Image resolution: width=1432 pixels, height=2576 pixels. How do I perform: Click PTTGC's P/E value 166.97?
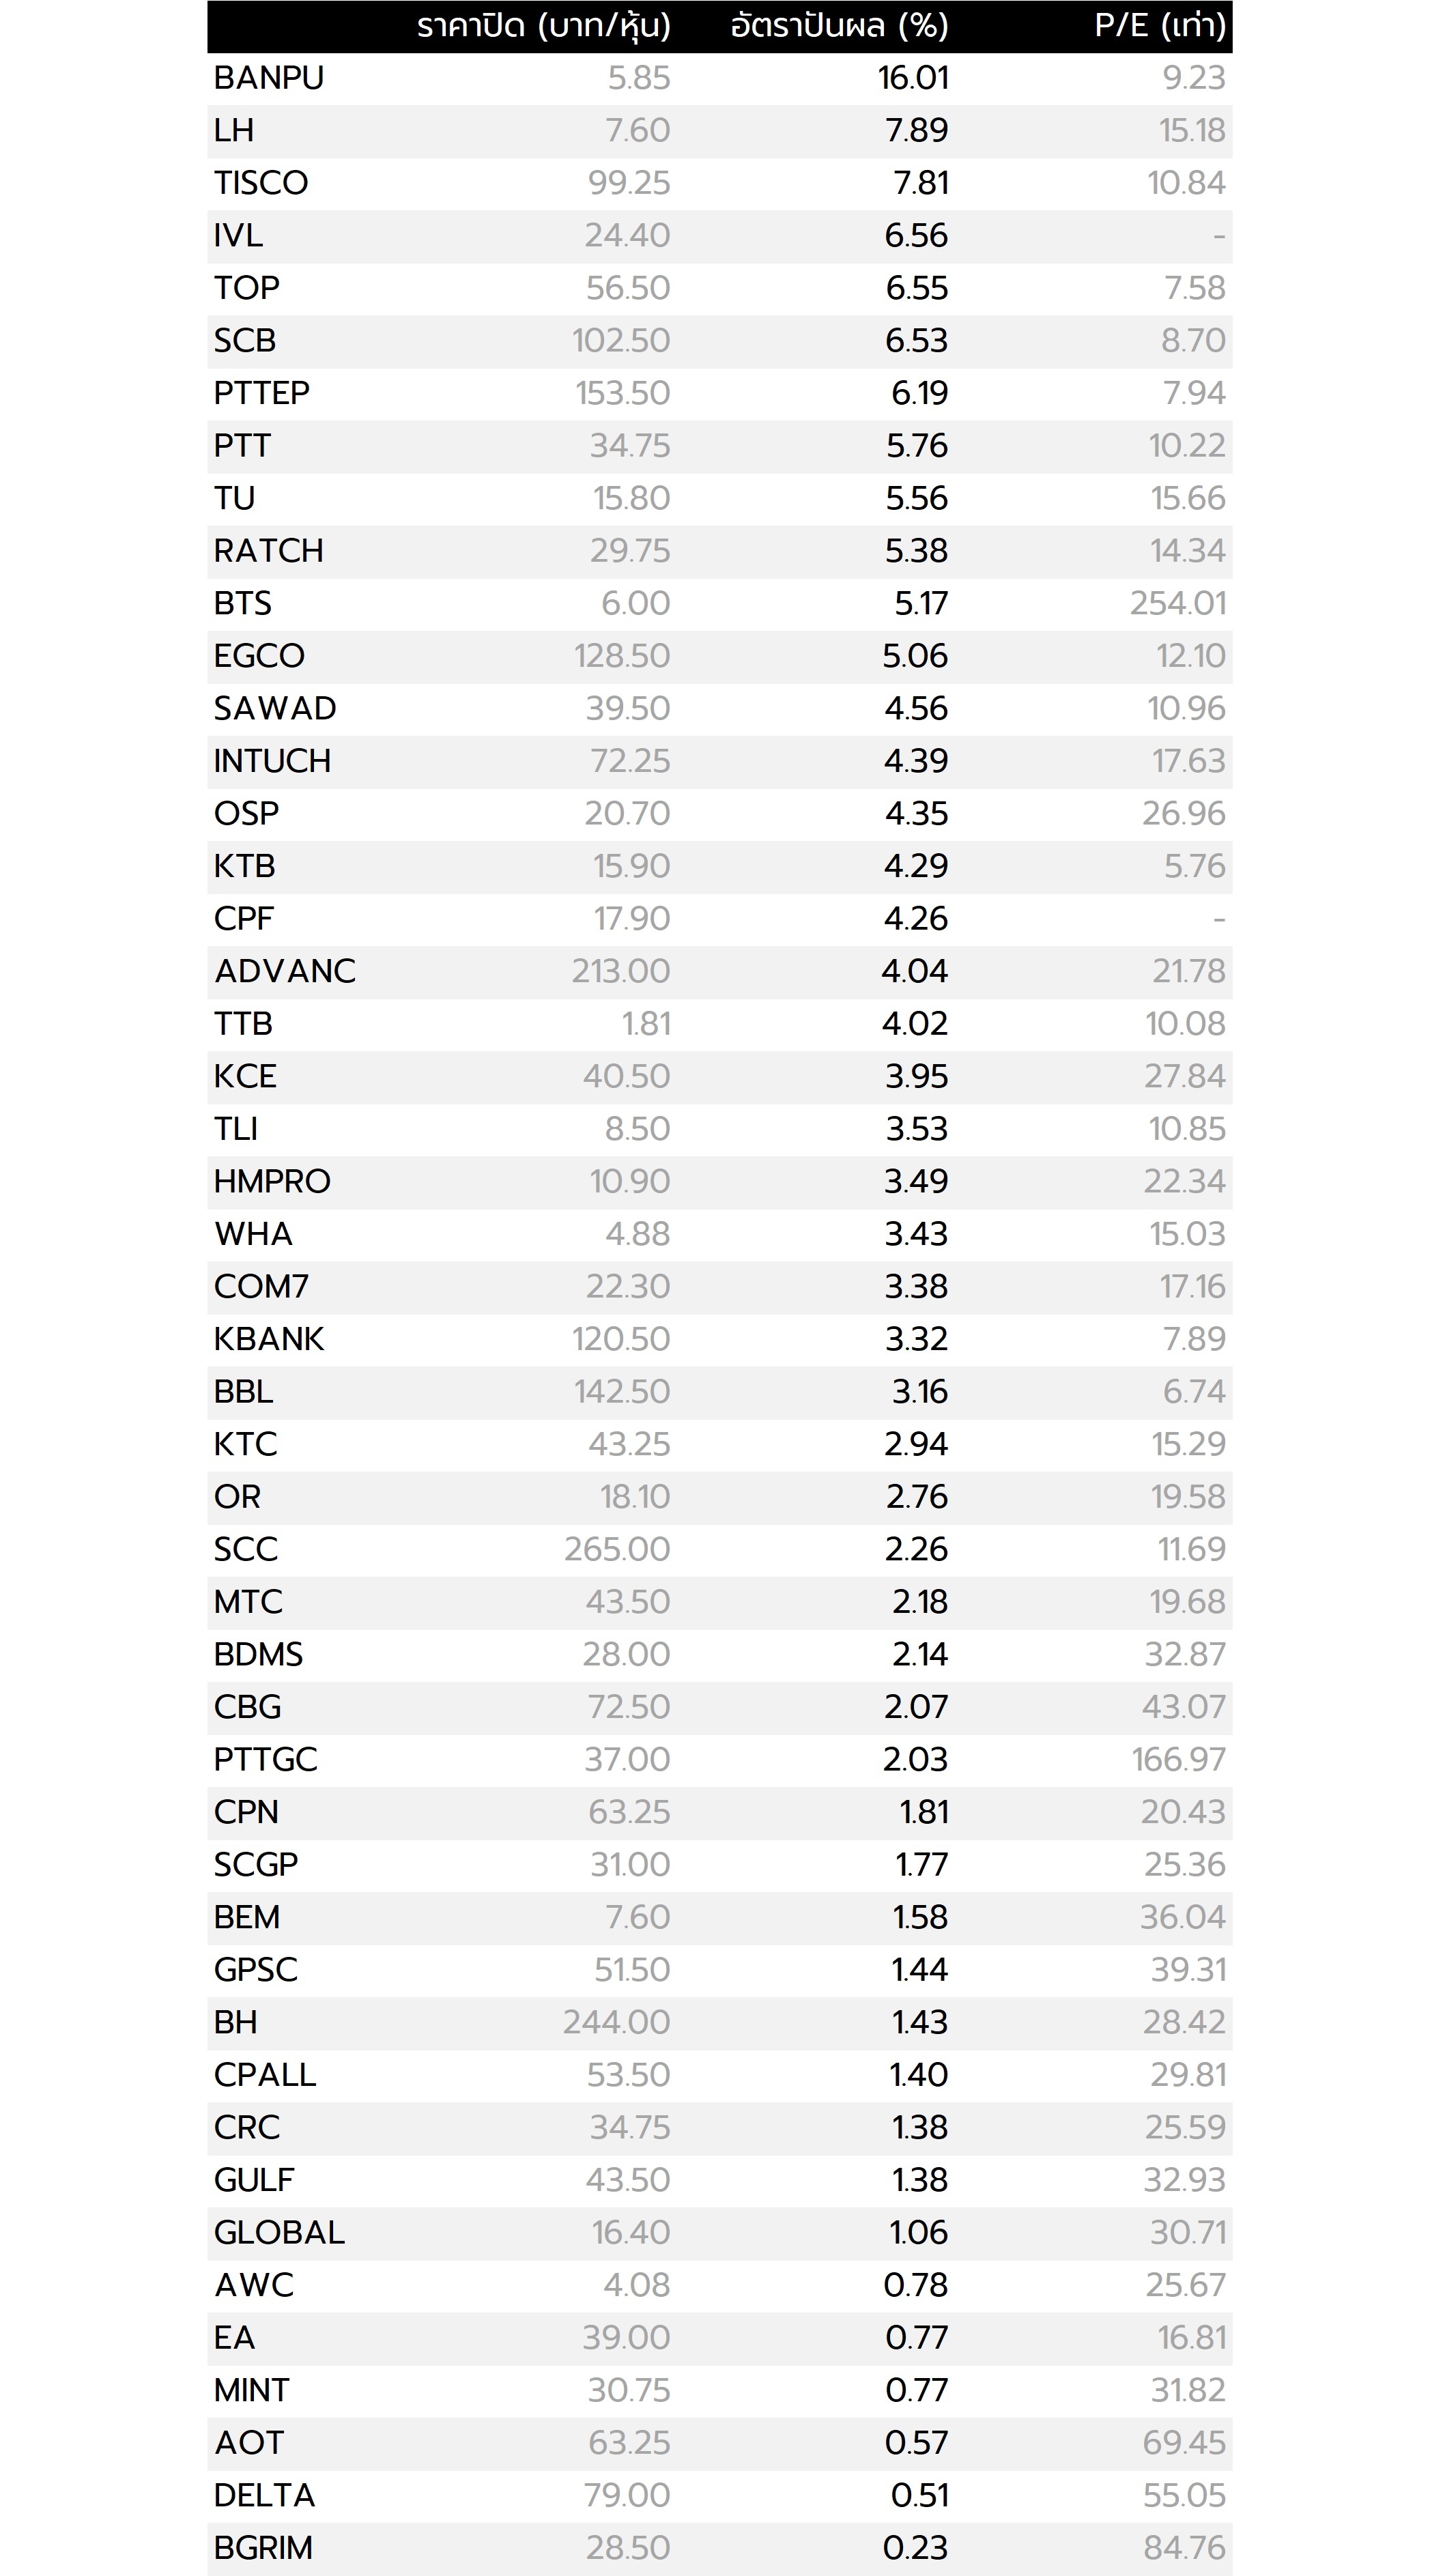pyautogui.click(x=1178, y=1759)
